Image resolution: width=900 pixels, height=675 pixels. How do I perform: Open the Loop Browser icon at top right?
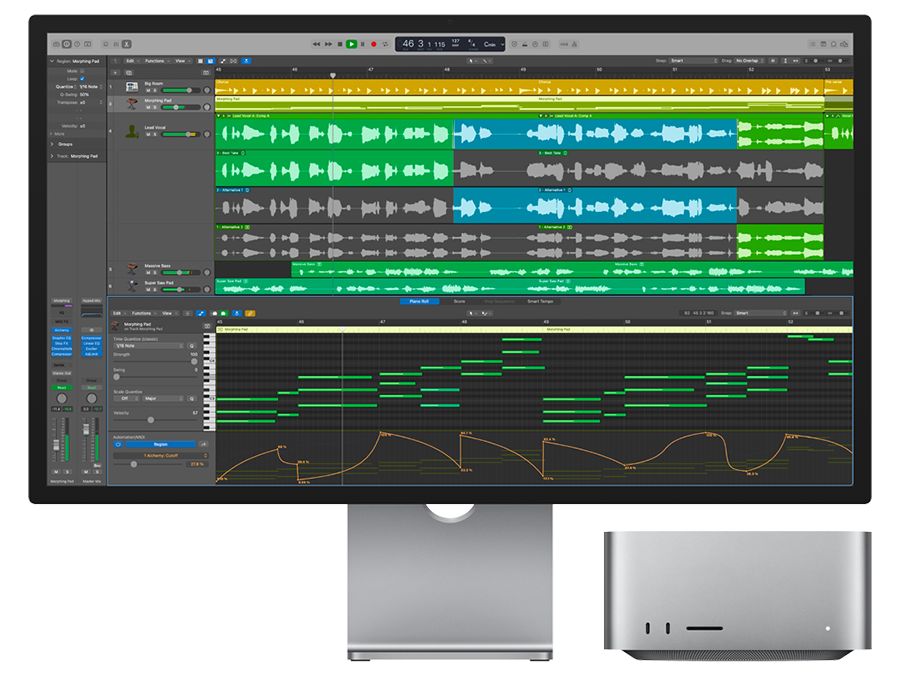click(x=833, y=44)
